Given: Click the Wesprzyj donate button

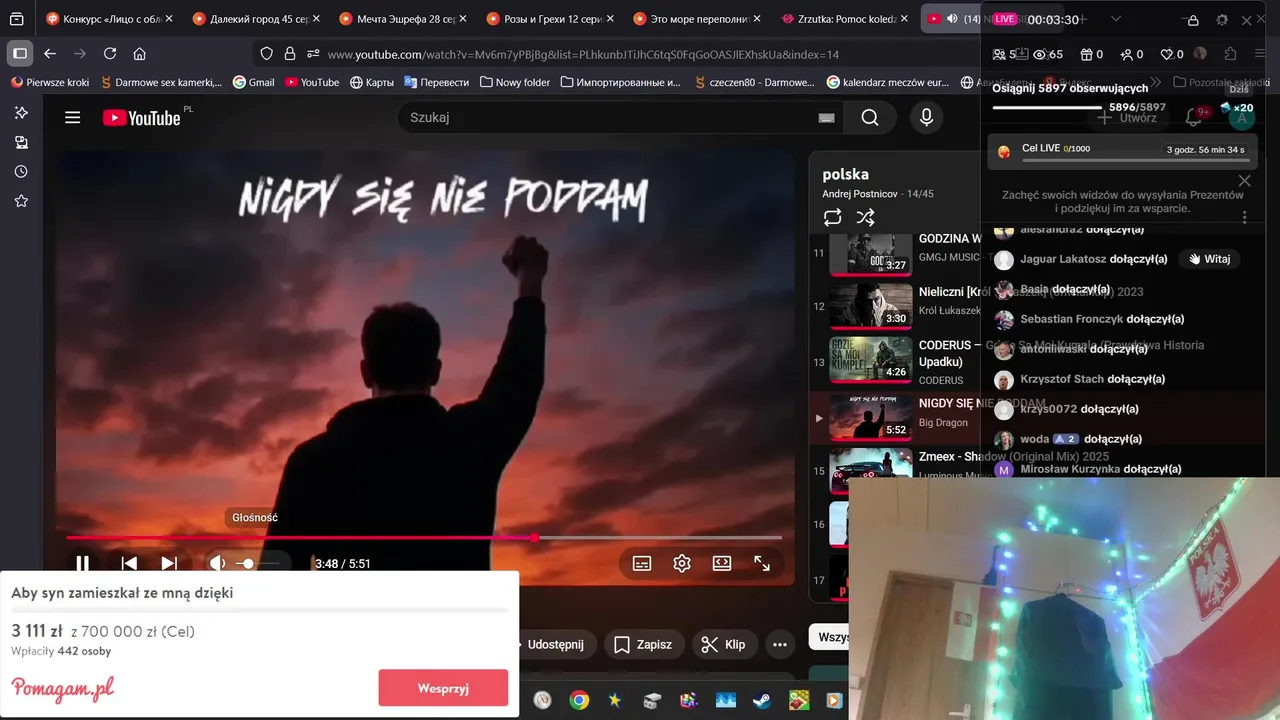Looking at the screenshot, I should tap(443, 688).
